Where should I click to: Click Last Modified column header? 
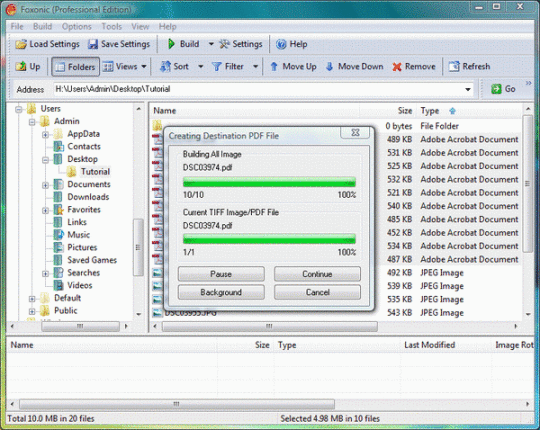(429, 345)
